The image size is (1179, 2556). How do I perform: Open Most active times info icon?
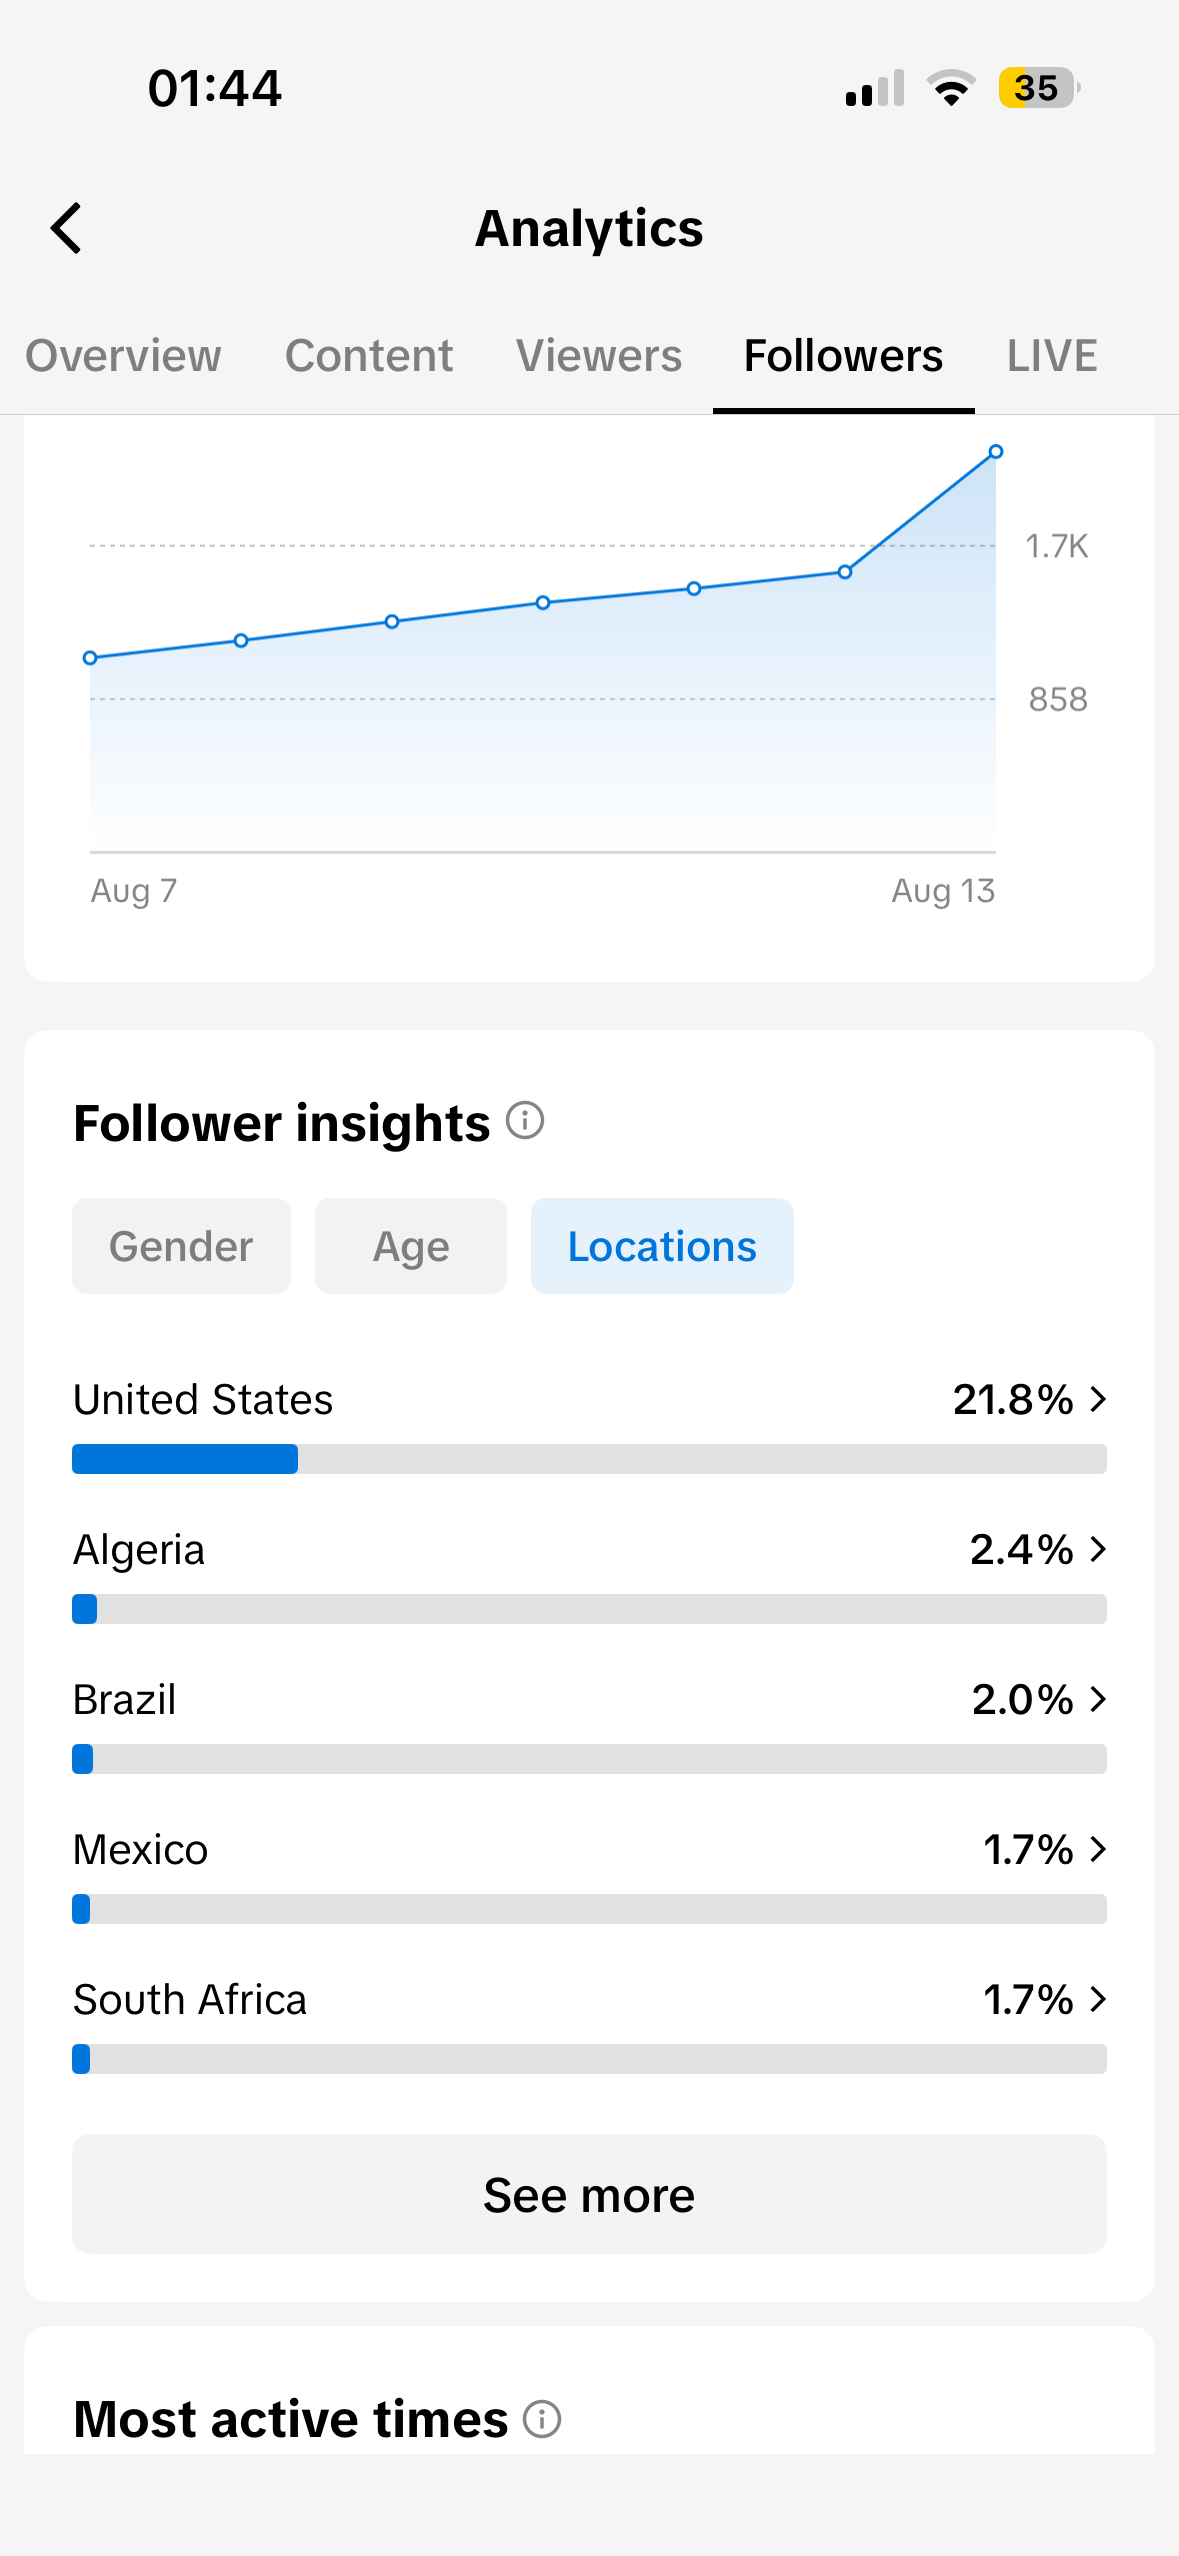point(542,2419)
